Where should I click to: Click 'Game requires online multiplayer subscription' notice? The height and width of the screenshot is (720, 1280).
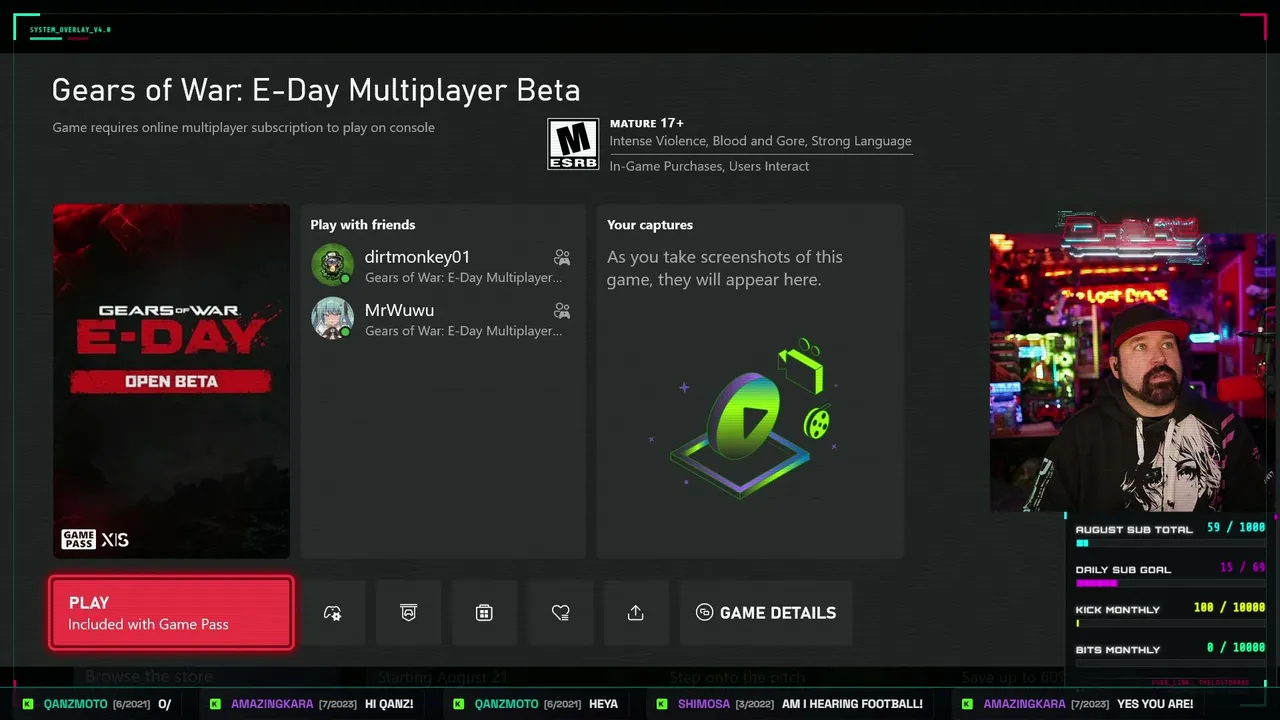(243, 128)
